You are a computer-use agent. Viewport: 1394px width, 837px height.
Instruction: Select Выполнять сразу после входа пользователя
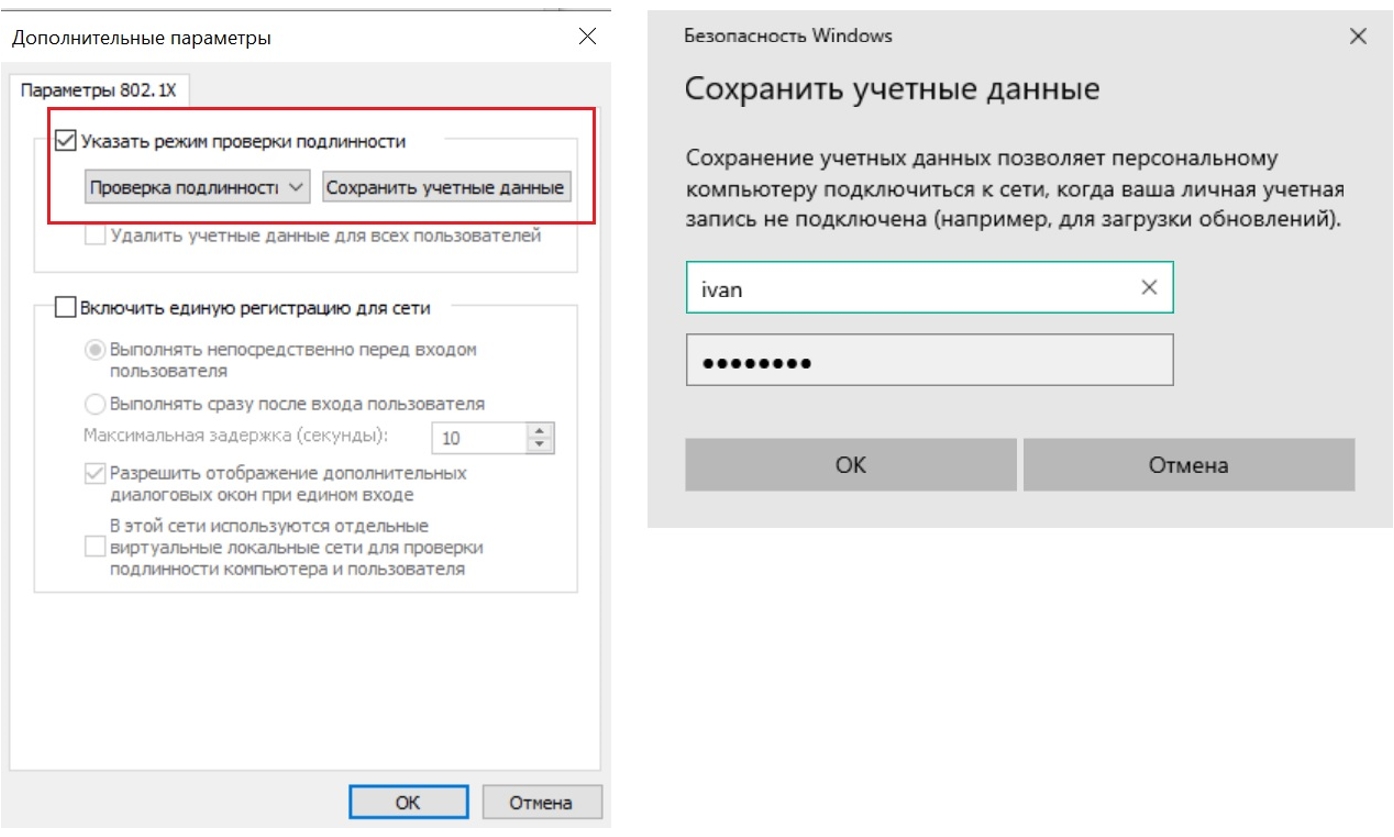(x=95, y=404)
